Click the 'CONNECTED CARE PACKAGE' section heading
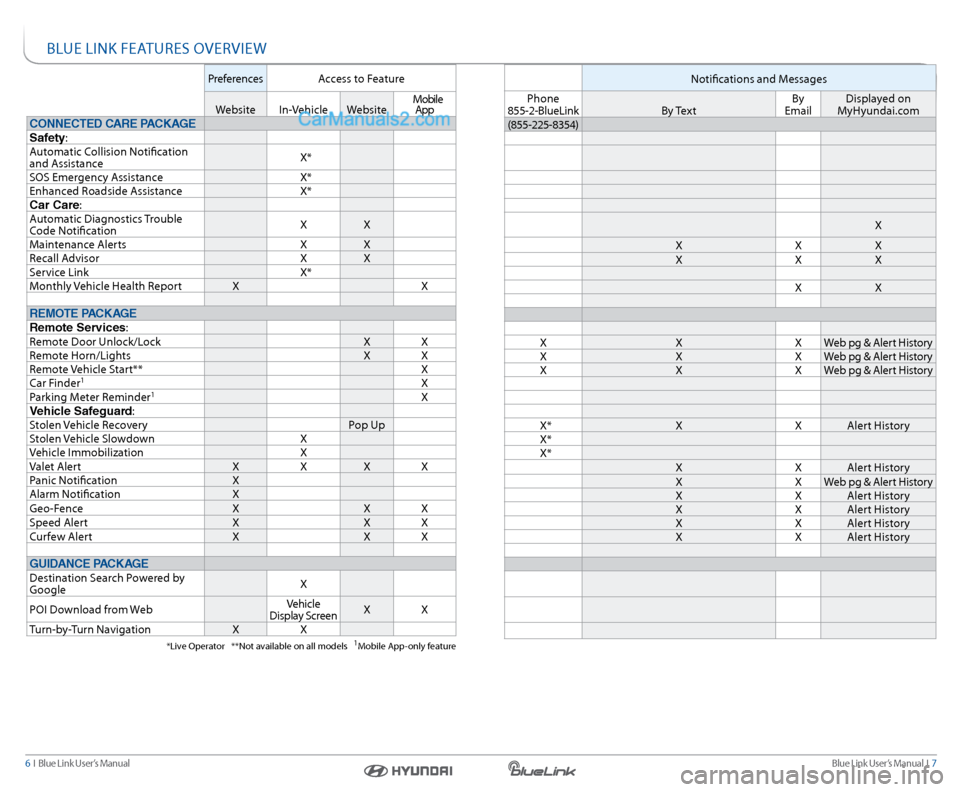The image size is (960, 792). (113, 124)
